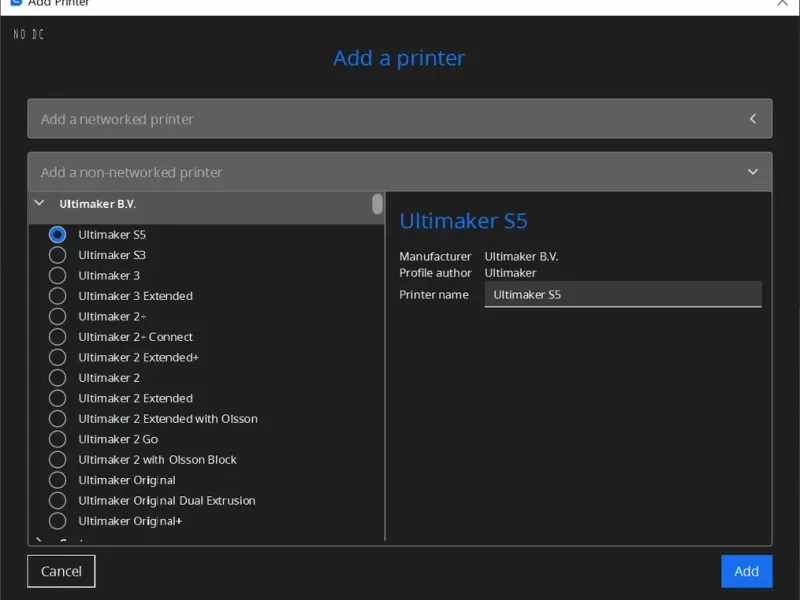Select Ultimaker 2 Extended+ option

click(58, 357)
